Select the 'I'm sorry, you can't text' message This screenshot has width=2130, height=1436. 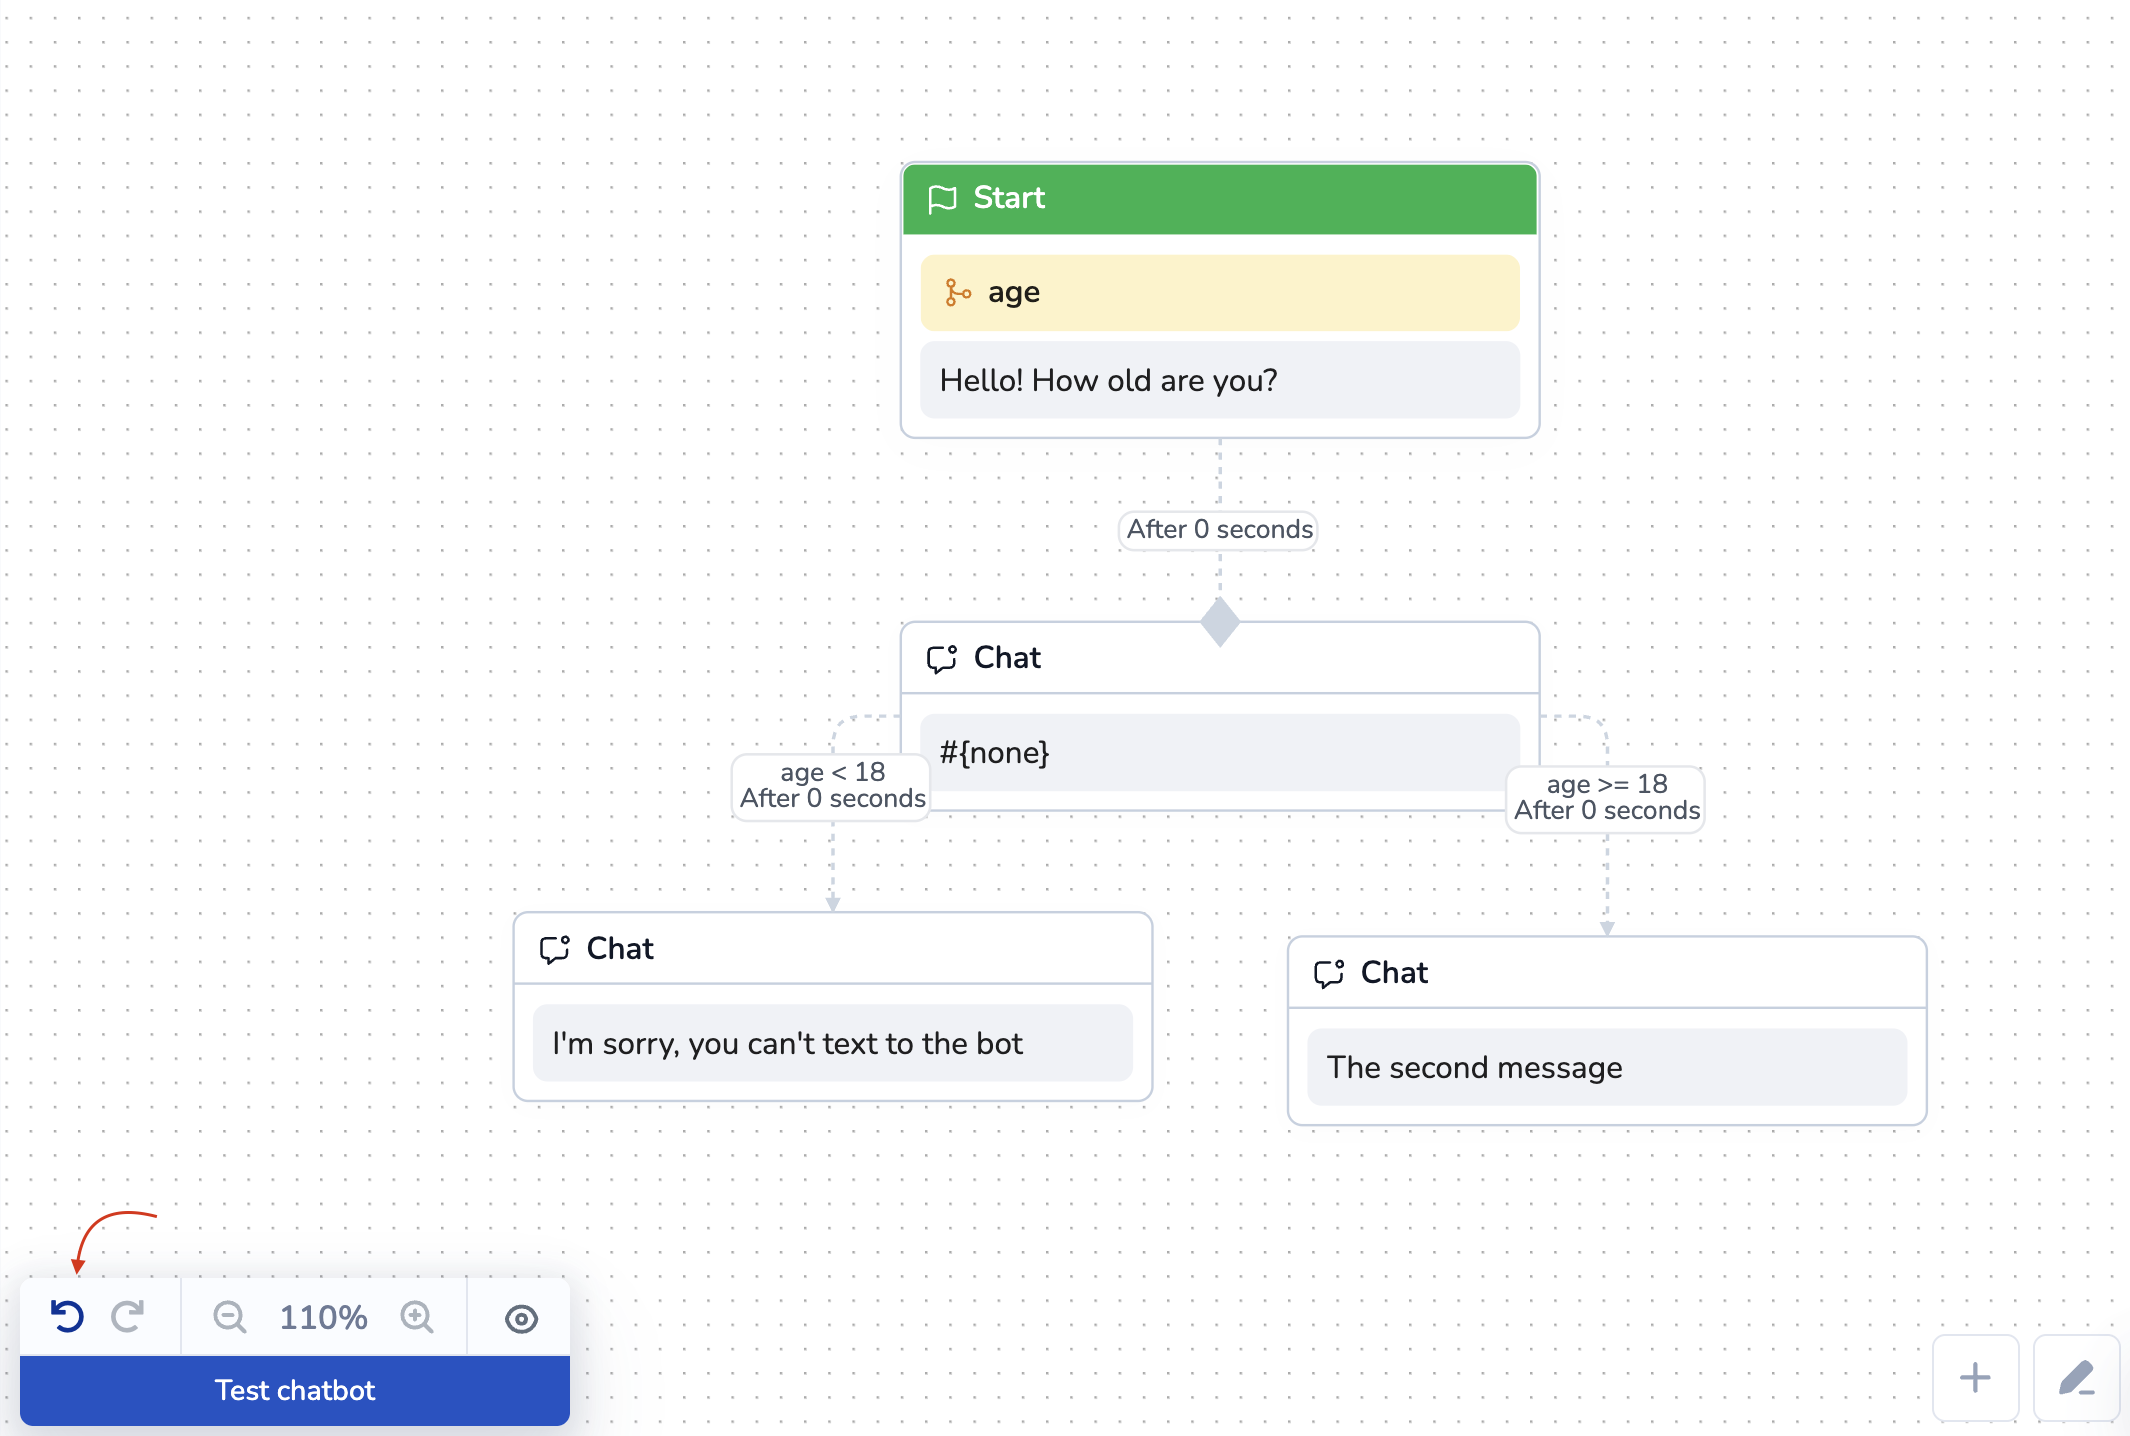tap(832, 1043)
